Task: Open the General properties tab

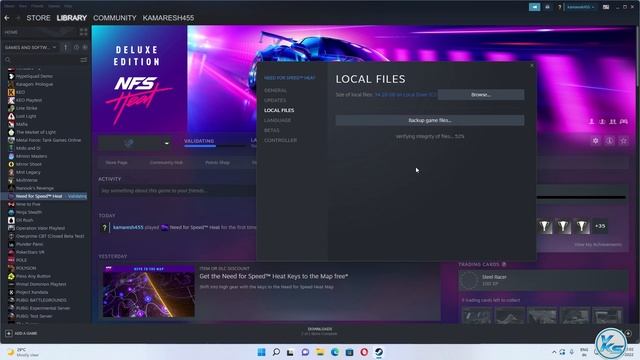Action: point(276,90)
